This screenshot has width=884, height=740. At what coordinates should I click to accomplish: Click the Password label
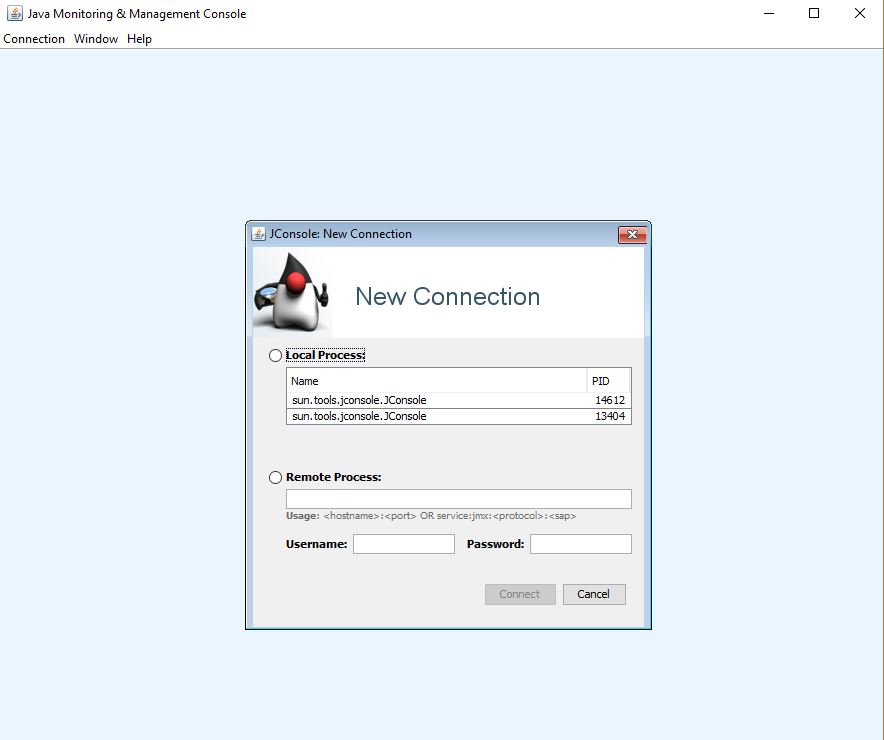coord(495,544)
